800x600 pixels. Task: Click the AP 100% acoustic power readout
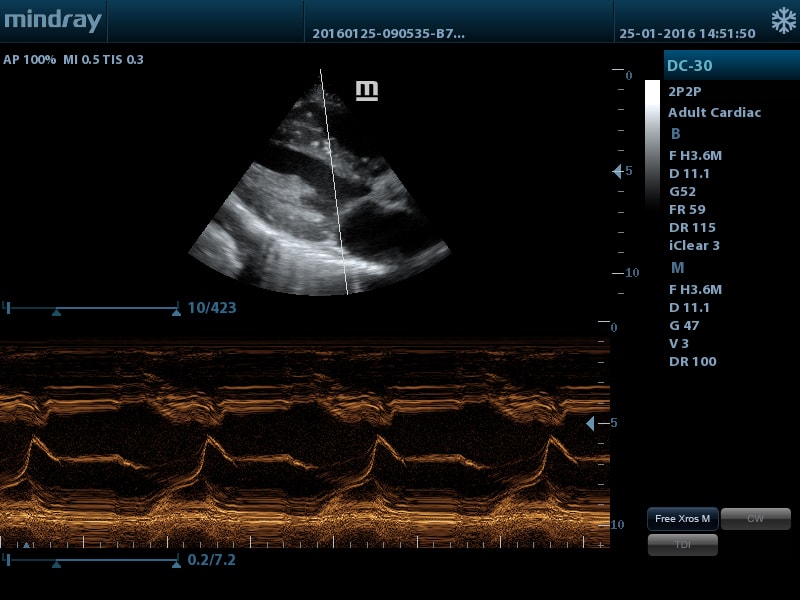click(x=30, y=60)
